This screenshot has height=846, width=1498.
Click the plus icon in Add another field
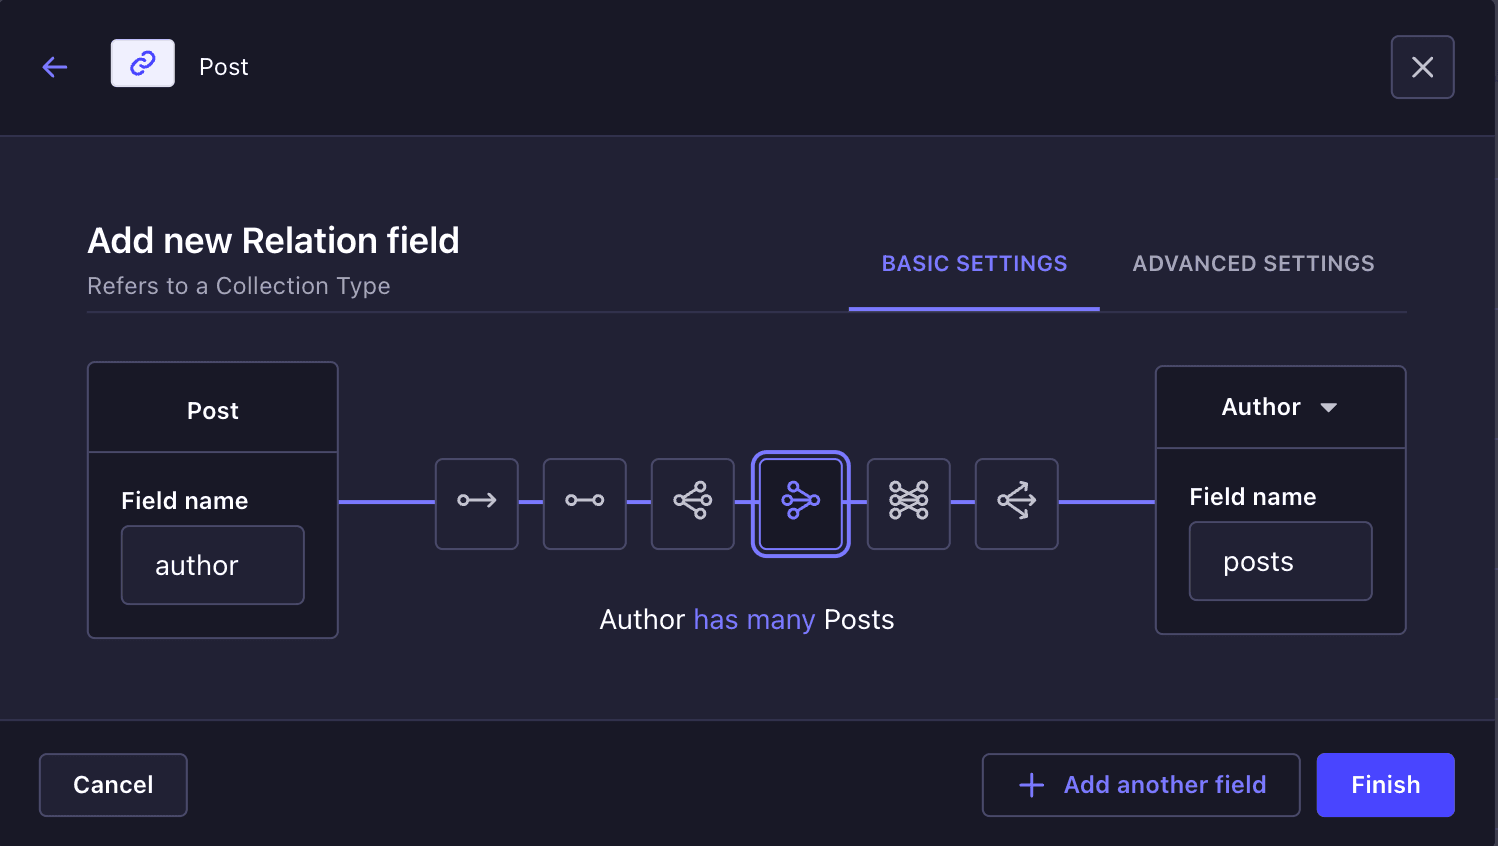click(x=1032, y=785)
